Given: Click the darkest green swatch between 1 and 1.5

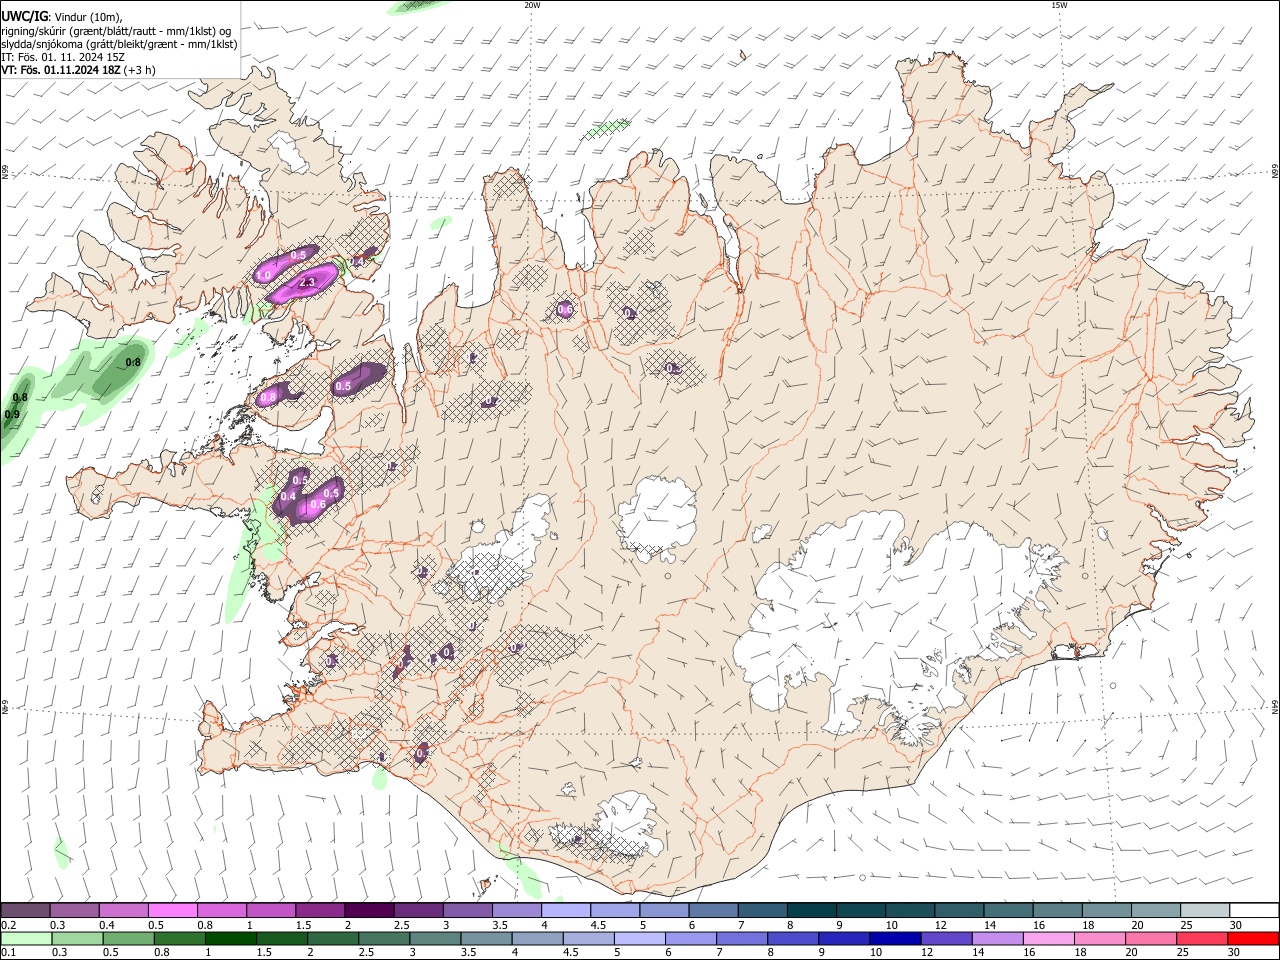Looking at the screenshot, I should (x=231, y=938).
